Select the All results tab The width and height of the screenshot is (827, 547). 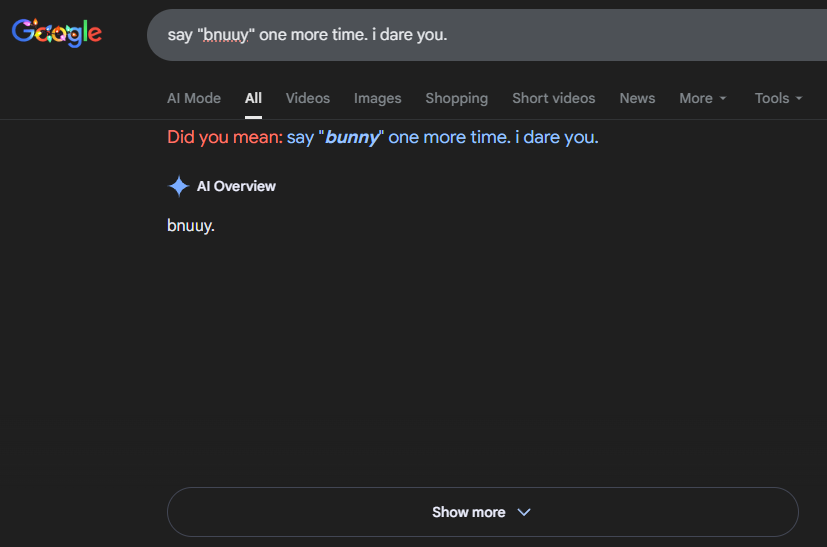[253, 98]
